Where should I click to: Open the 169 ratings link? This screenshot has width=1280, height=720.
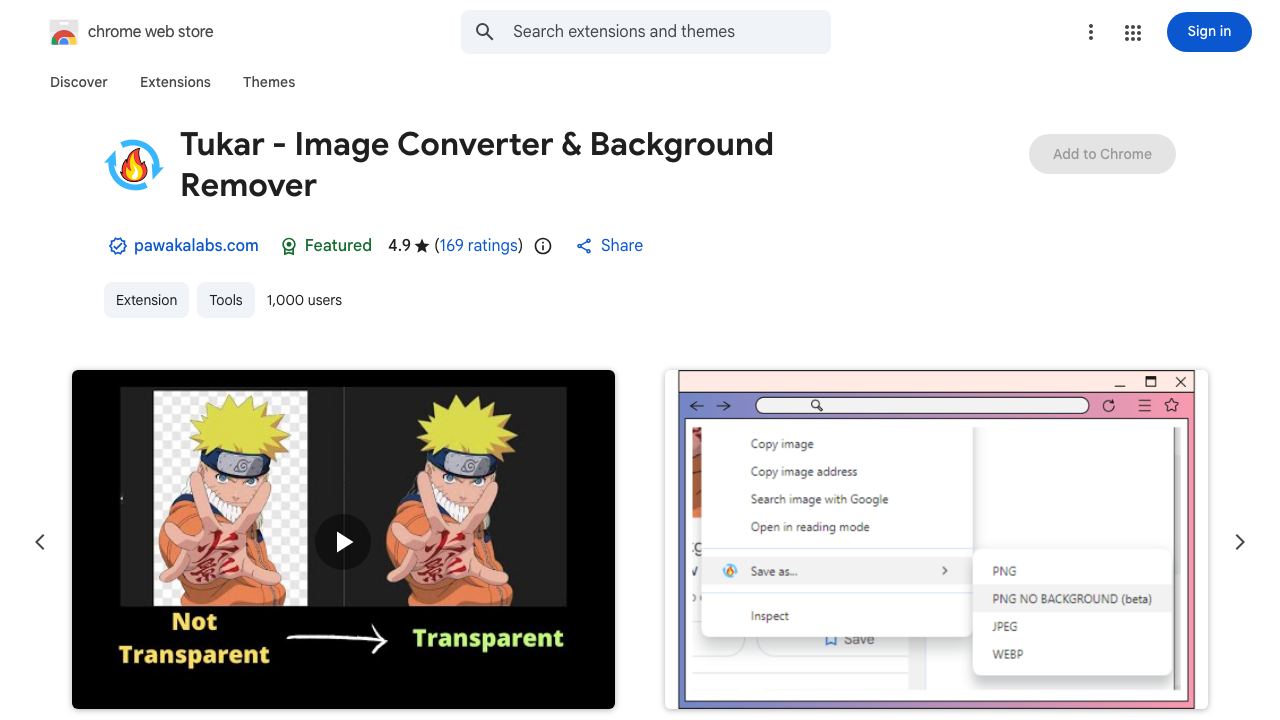[x=479, y=246]
